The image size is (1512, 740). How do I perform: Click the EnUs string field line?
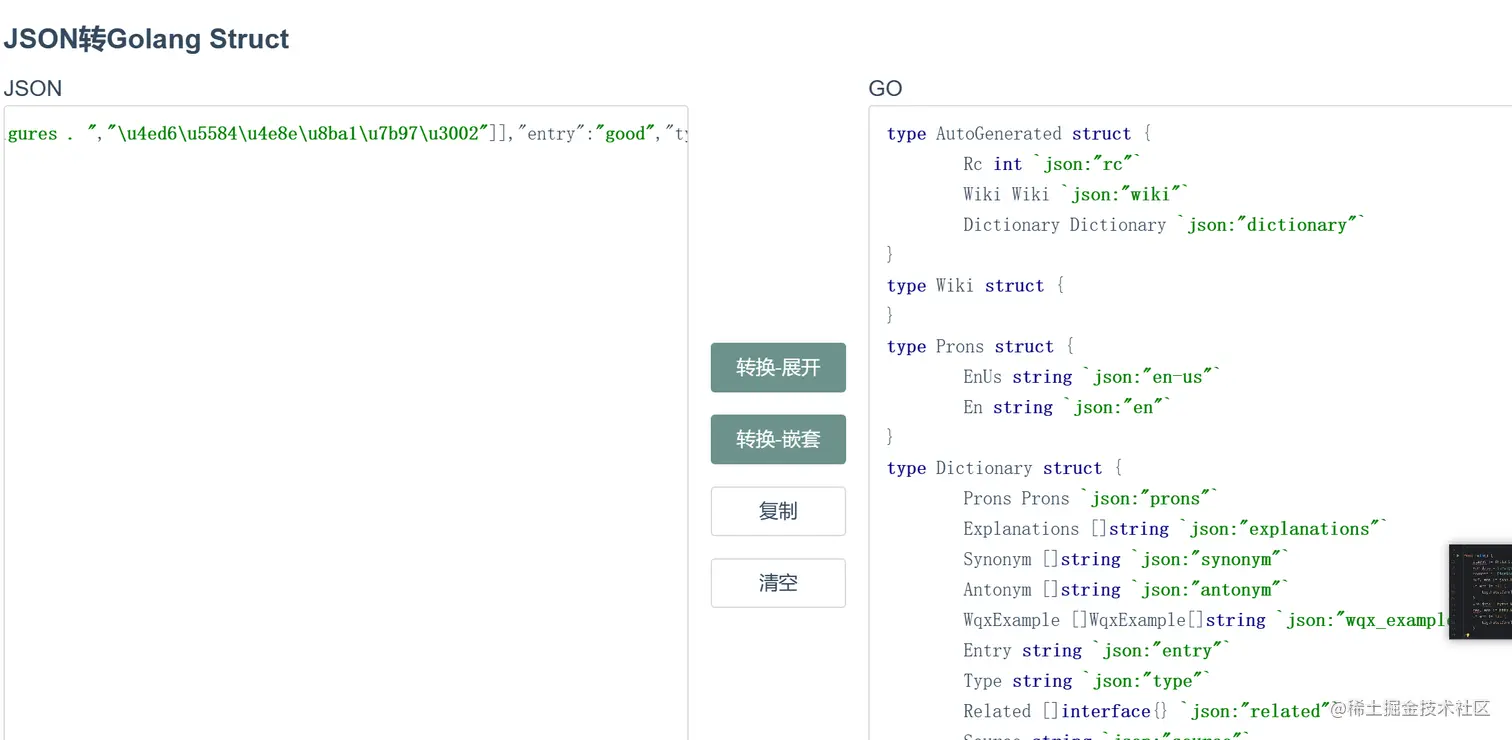(x=1092, y=377)
